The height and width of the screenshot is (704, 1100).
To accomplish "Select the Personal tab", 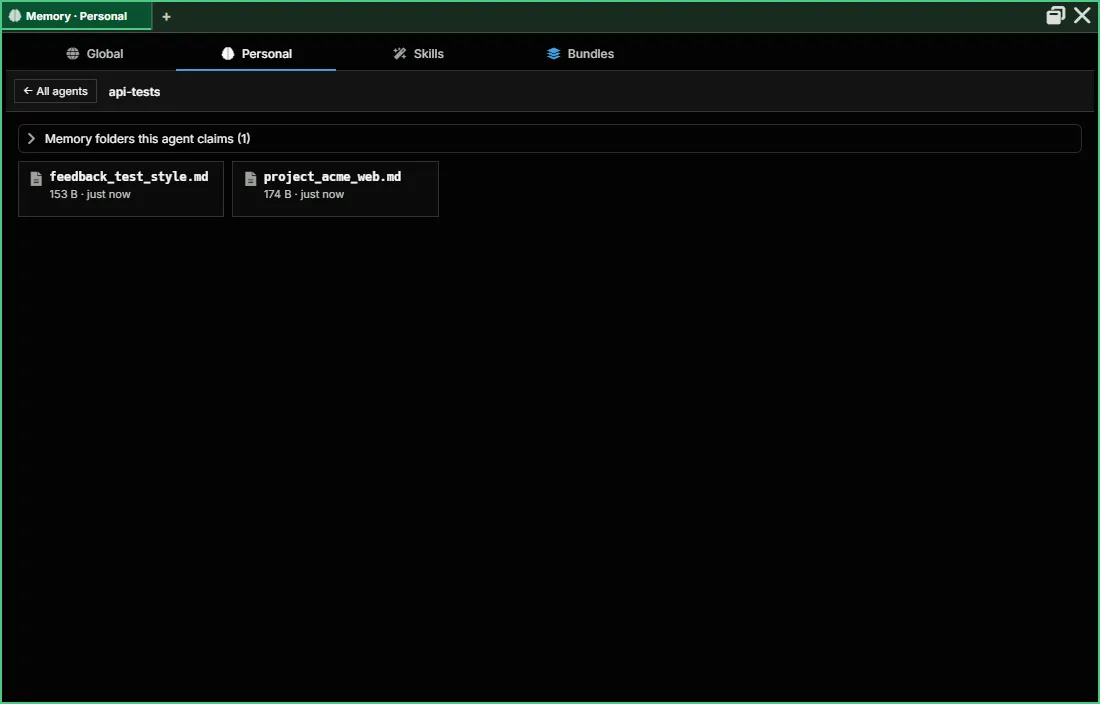I will (256, 54).
